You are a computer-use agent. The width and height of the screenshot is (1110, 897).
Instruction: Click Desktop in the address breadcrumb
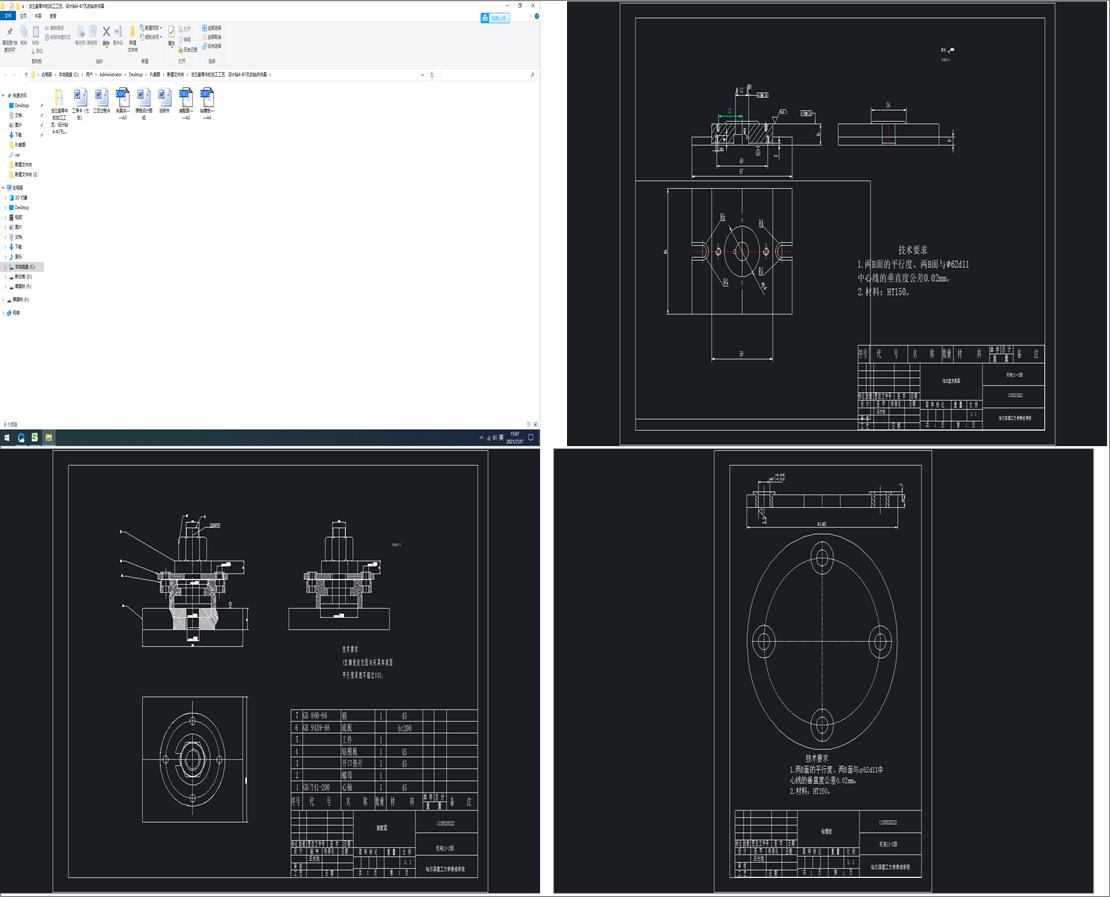click(136, 74)
